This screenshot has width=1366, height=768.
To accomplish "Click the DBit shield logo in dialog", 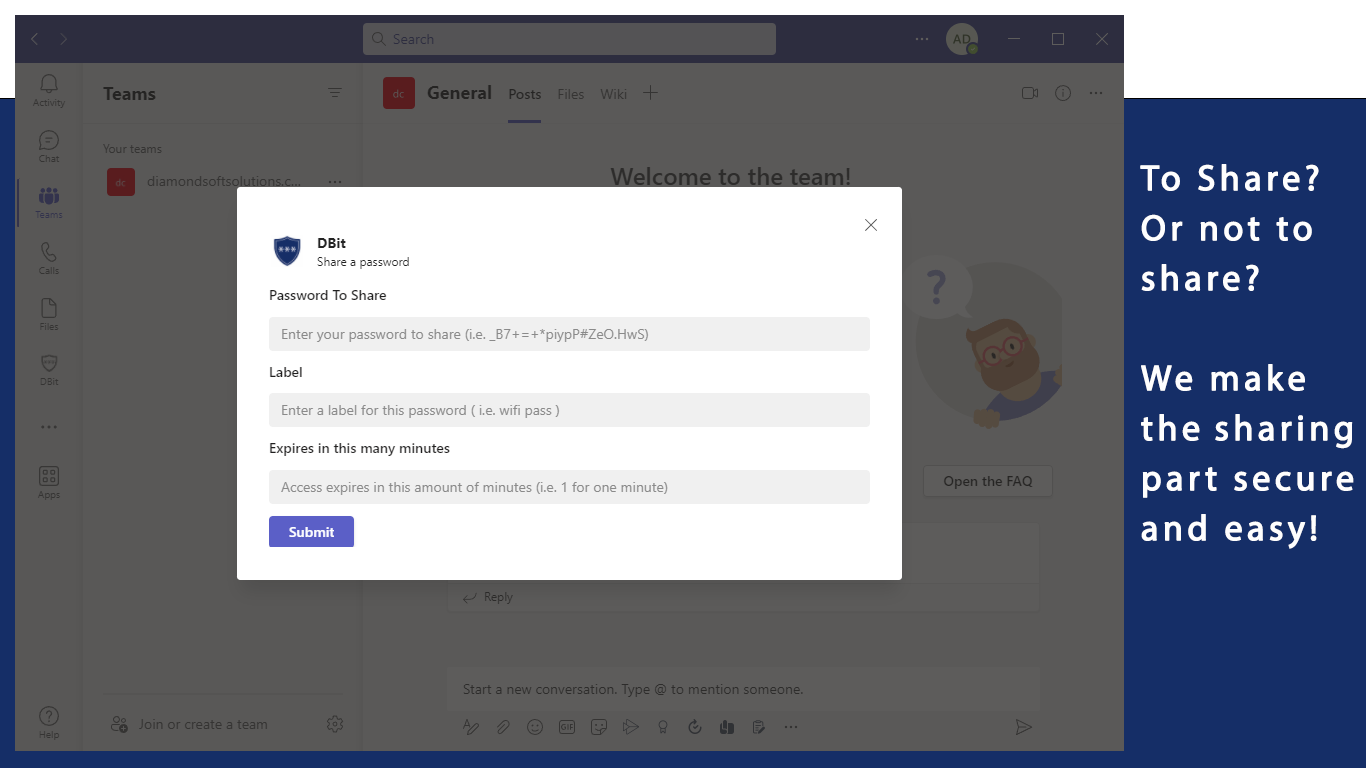I will click(x=287, y=251).
